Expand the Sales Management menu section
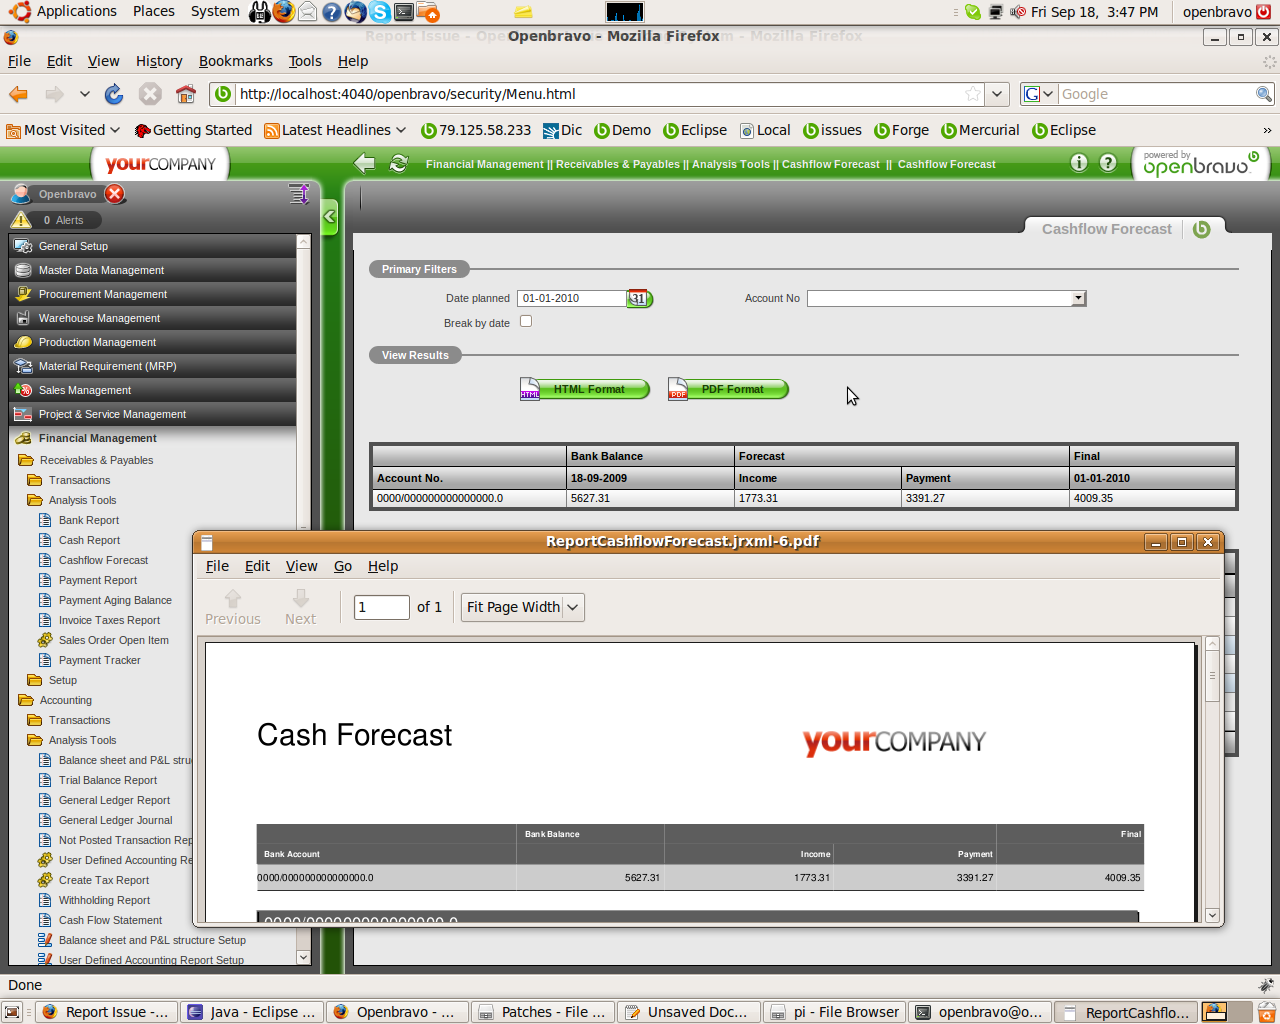1280x1024 pixels. point(85,390)
